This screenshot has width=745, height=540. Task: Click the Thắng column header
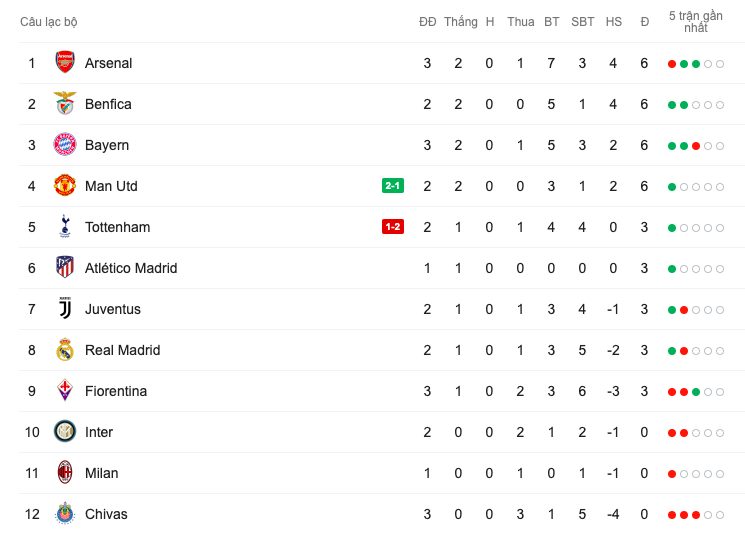461,22
